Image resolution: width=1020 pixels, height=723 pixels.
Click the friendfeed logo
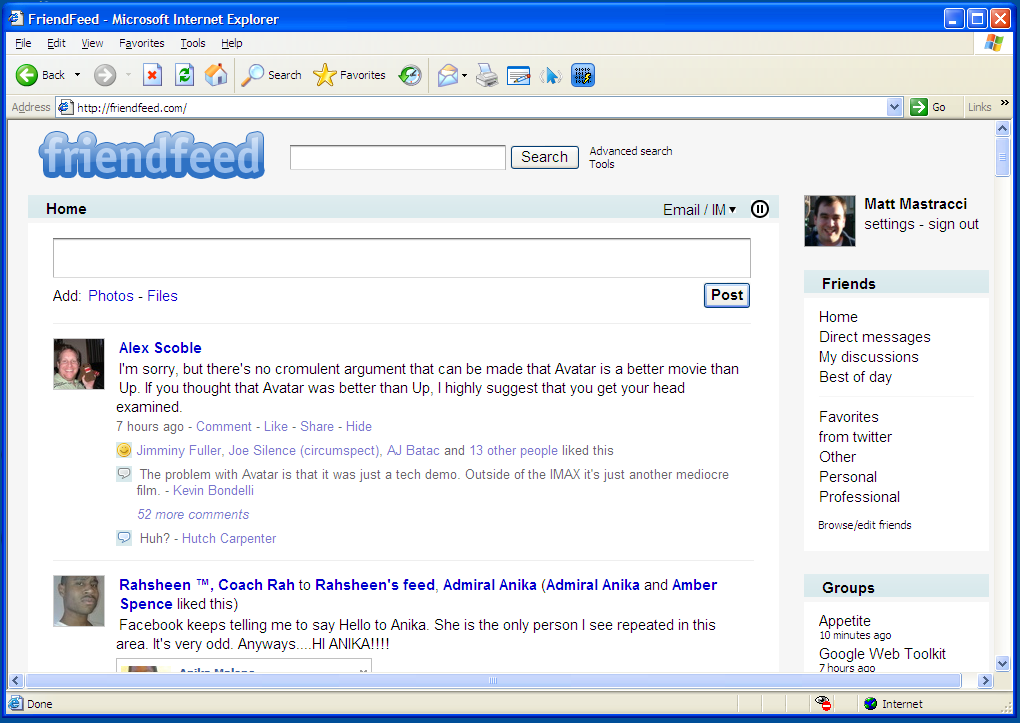[152, 155]
